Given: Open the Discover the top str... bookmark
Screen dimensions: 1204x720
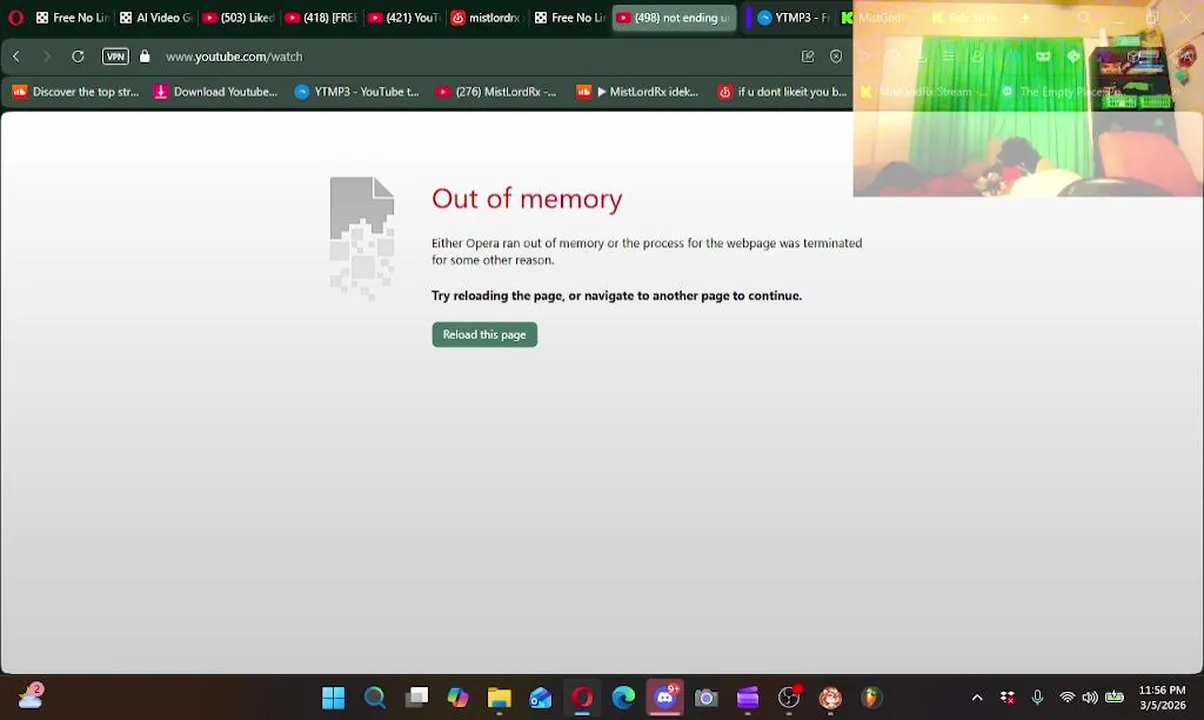Looking at the screenshot, I should pos(76,91).
